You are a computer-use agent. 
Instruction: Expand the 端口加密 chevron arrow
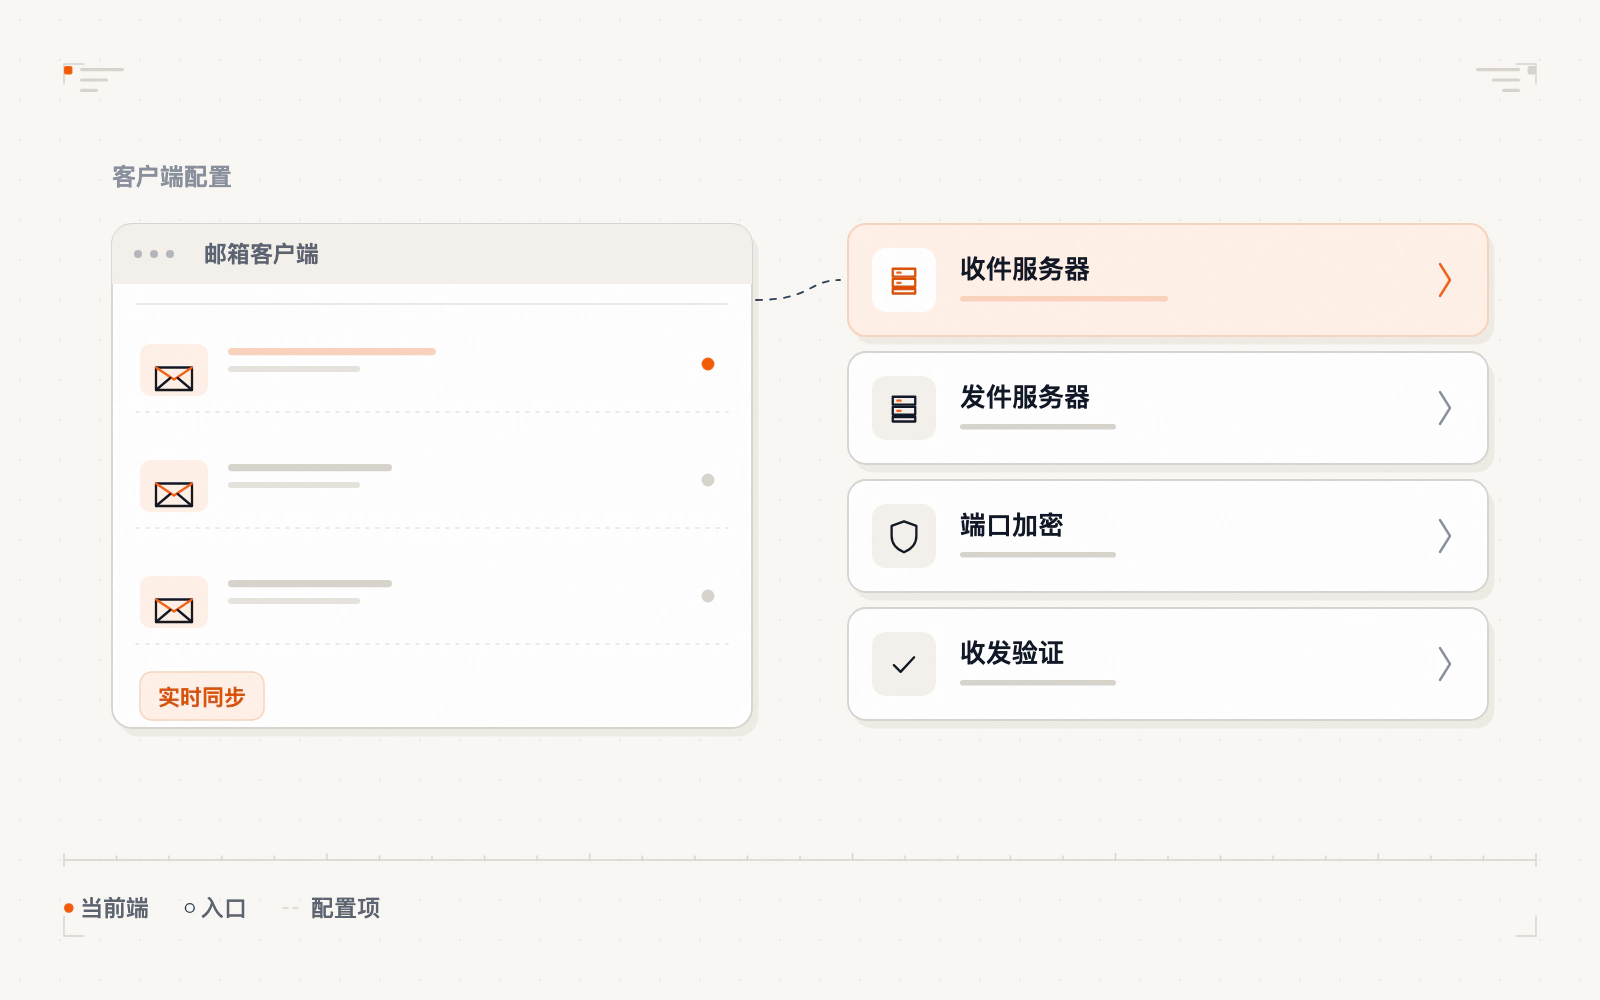tap(1444, 536)
